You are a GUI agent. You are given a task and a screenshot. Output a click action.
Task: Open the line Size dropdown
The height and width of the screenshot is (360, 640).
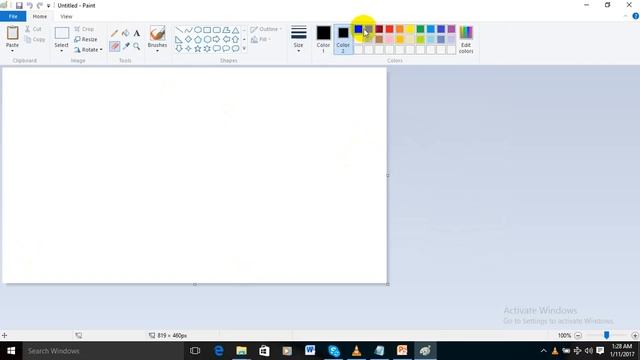[x=299, y=39]
